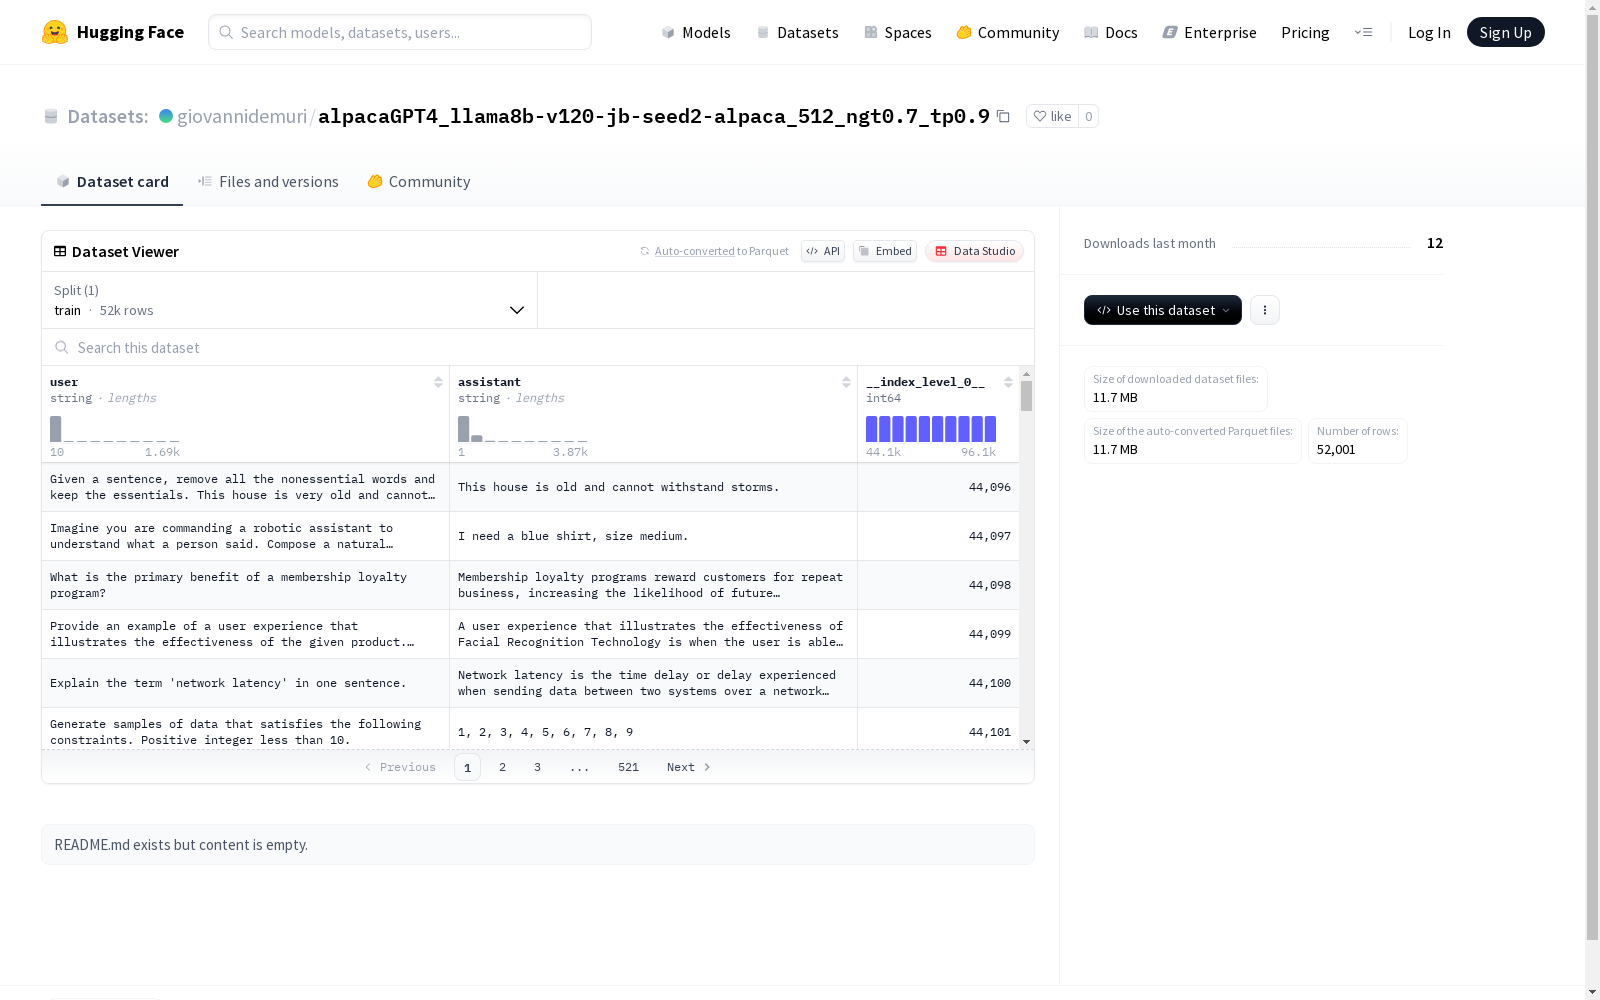Click the magnifier in dataset search
Image resolution: width=1600 pixels, height=1000 pixels.
pos(62,347)
